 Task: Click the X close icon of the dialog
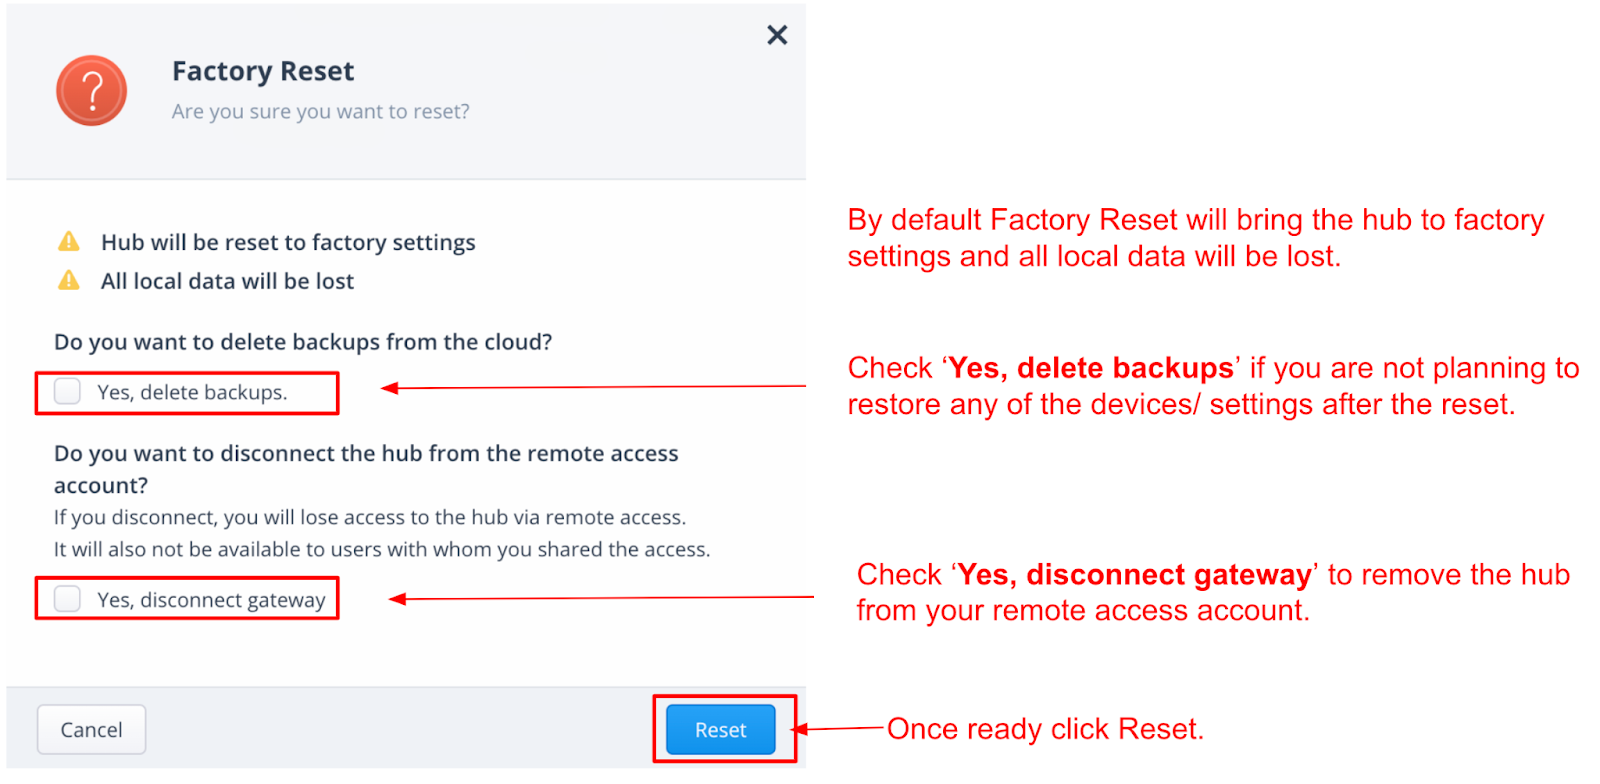point(777,34)
